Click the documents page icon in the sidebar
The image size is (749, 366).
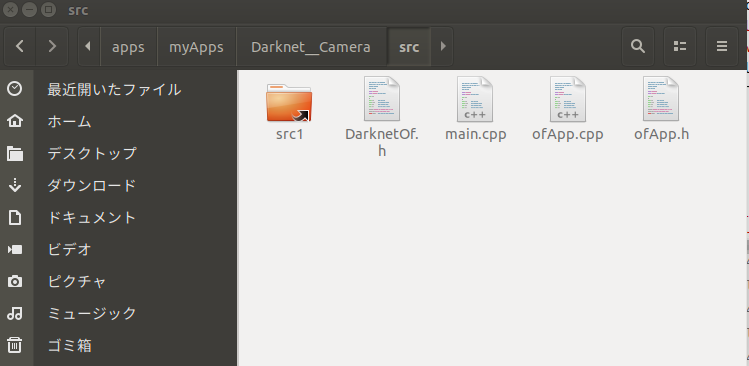click(15, 217)
